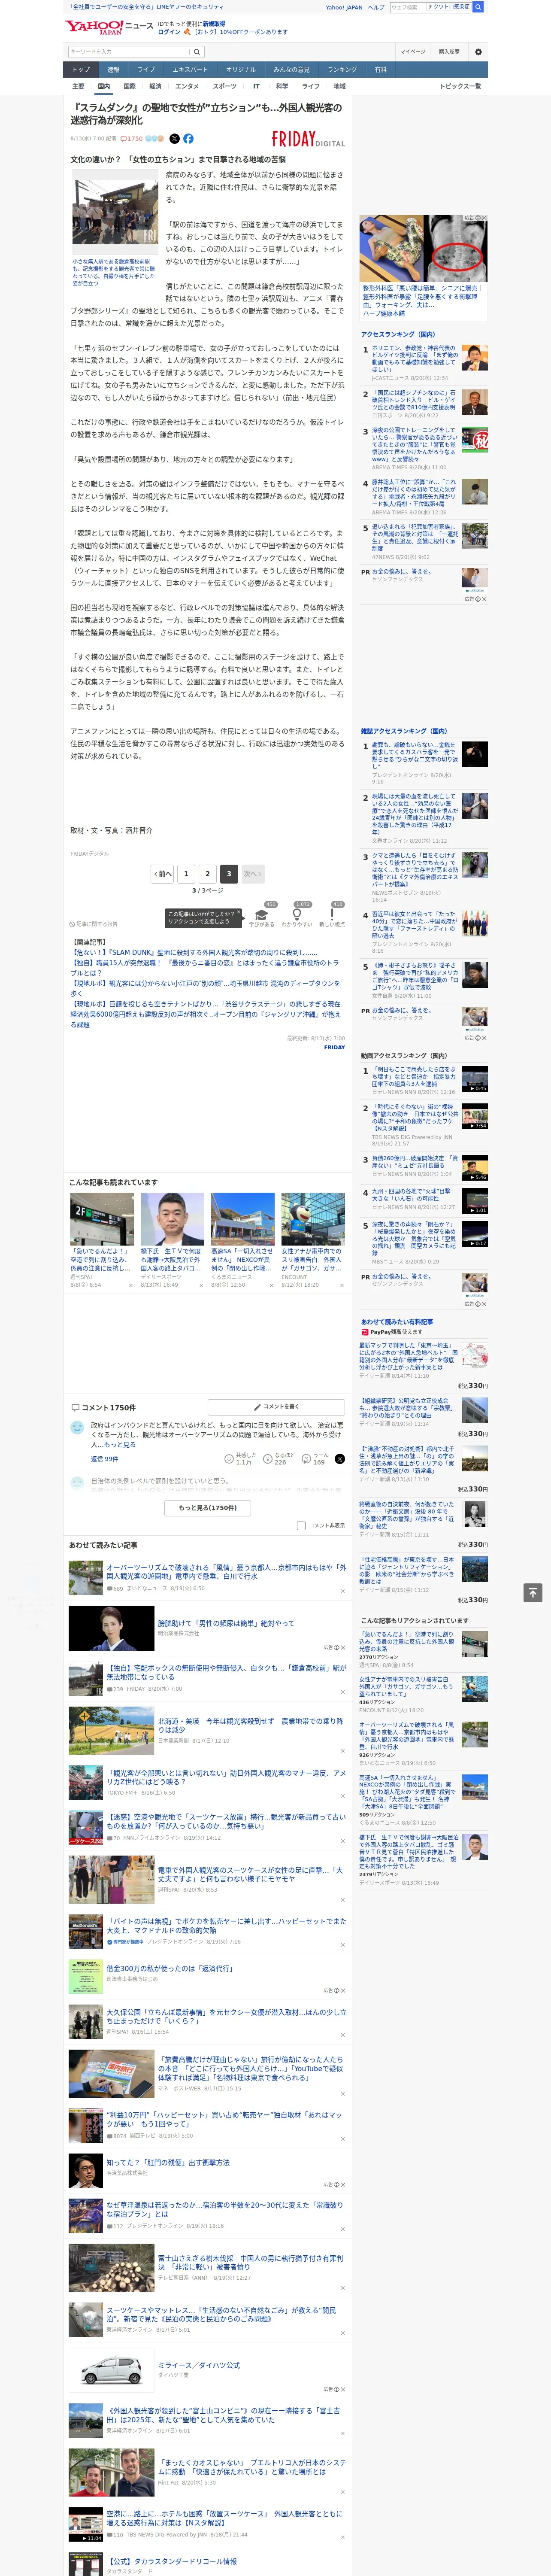The width and height of the screenshot is (551, 2576).
Task: Share the article on X (Twitter)
Action: pyautogui.click(x=174, y=139)
